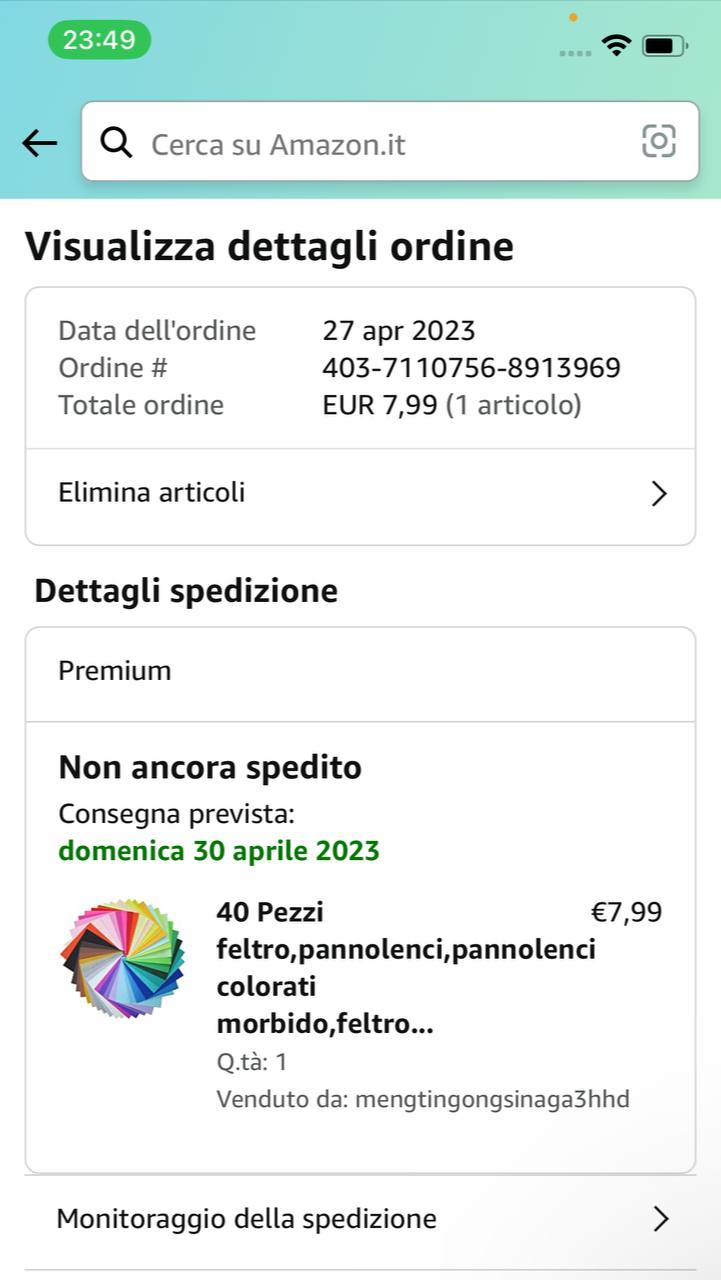Image resolution: width=721 pixels, height=1280 pixels.
Task: Tap seller name mengtingongsinaga3hhd
Action: pos(492,1100)
